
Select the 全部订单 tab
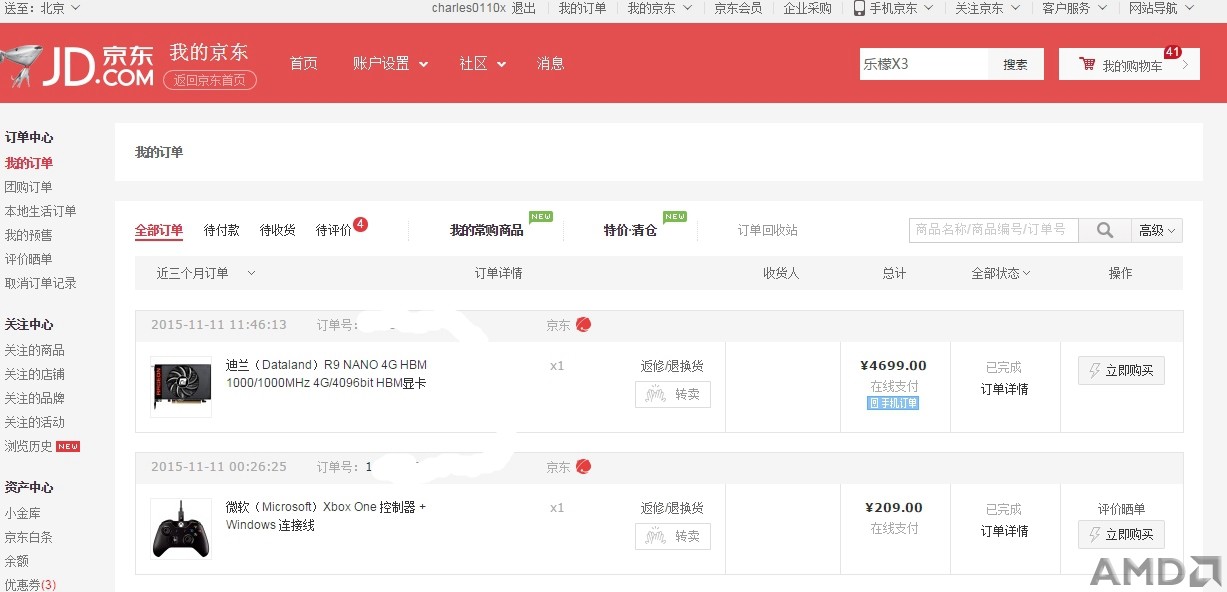[x=159, y=230]
